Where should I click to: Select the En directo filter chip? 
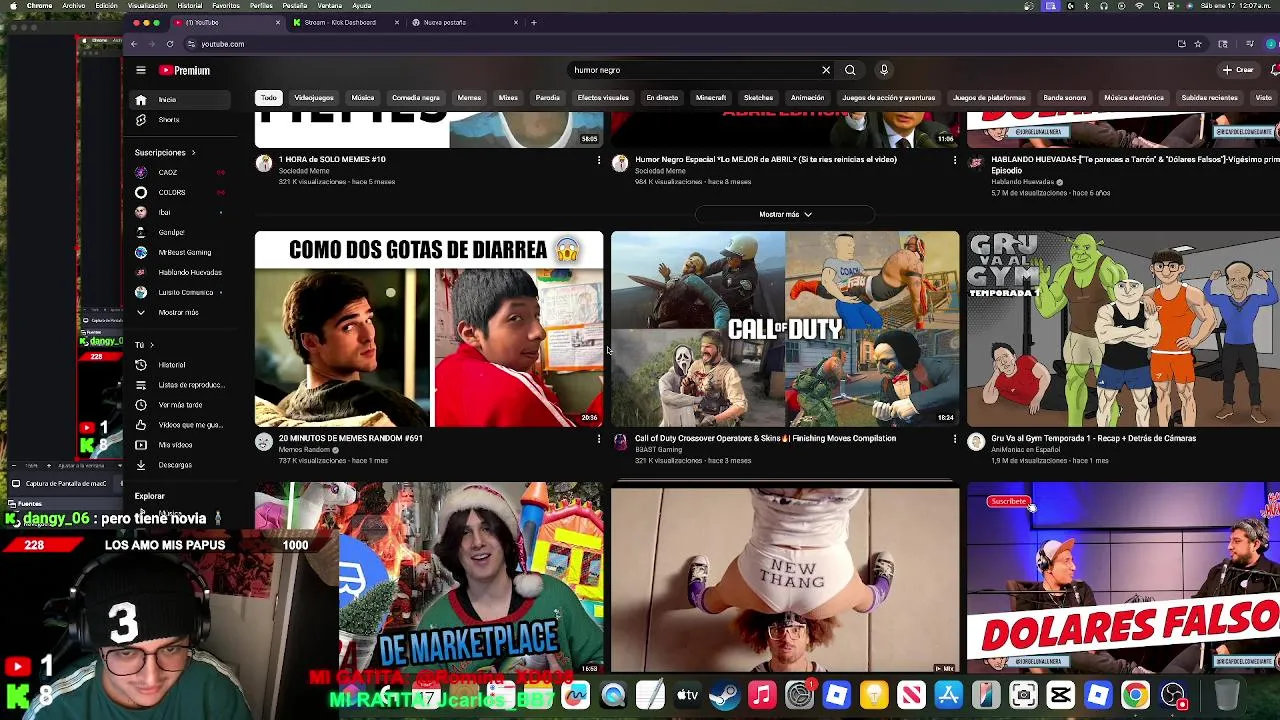point(662,98)
